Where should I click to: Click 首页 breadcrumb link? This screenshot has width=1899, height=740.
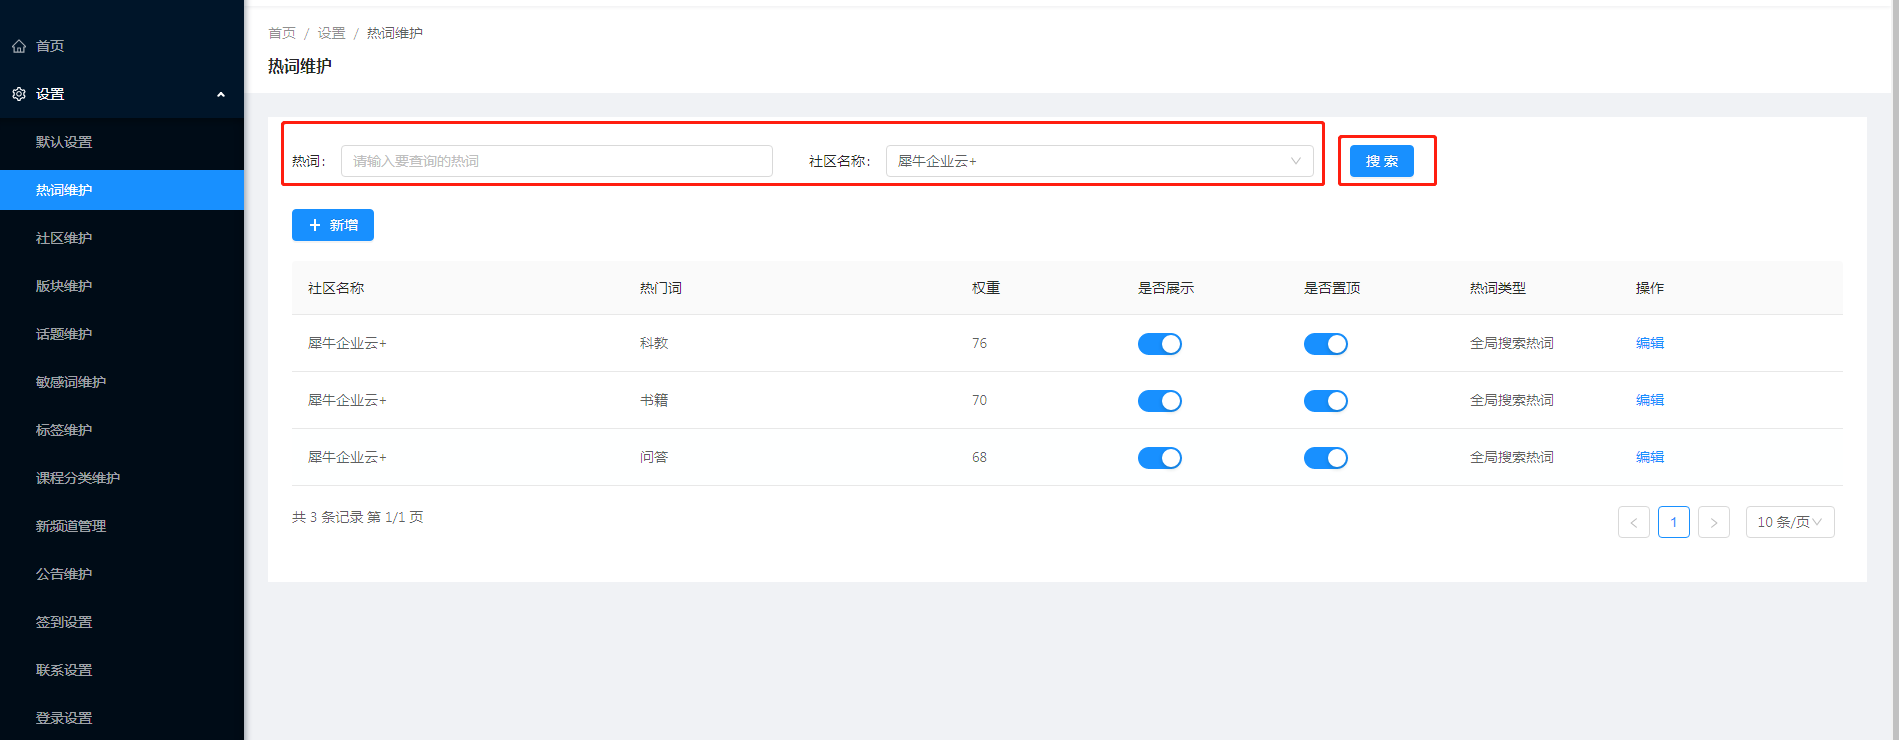[x=282, y=33]
